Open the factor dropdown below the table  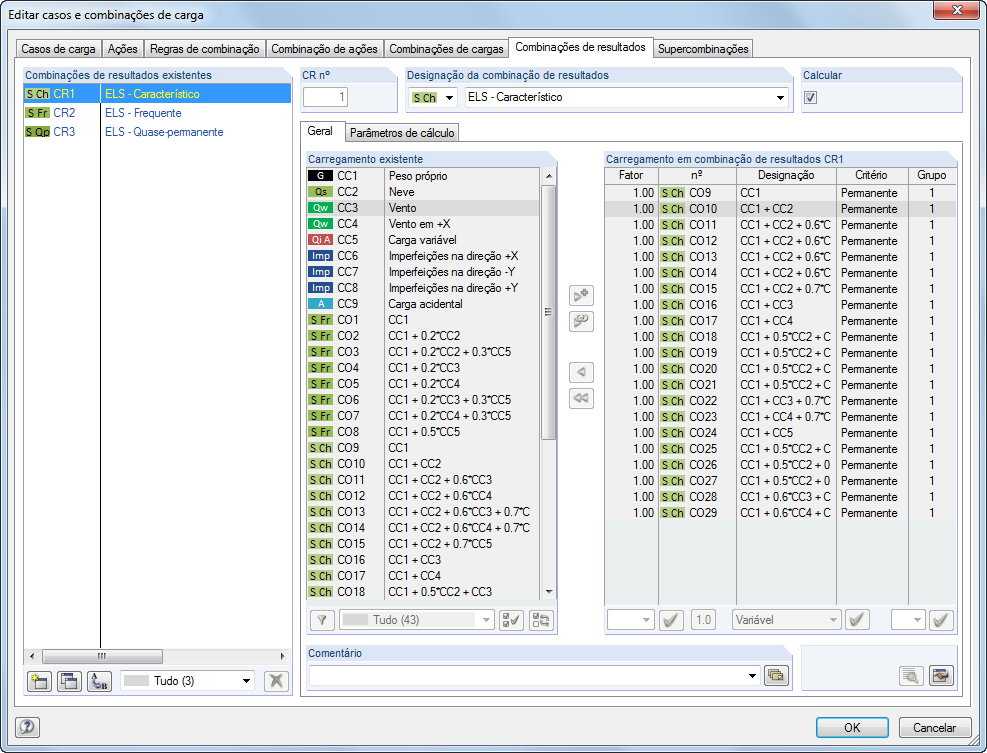[x=646, y=620]
